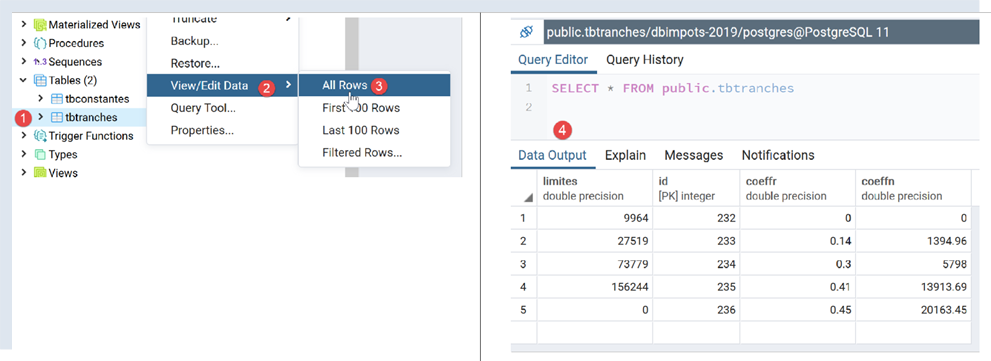Open the Messages tab
991x361 pixels.
coord(693,155)
